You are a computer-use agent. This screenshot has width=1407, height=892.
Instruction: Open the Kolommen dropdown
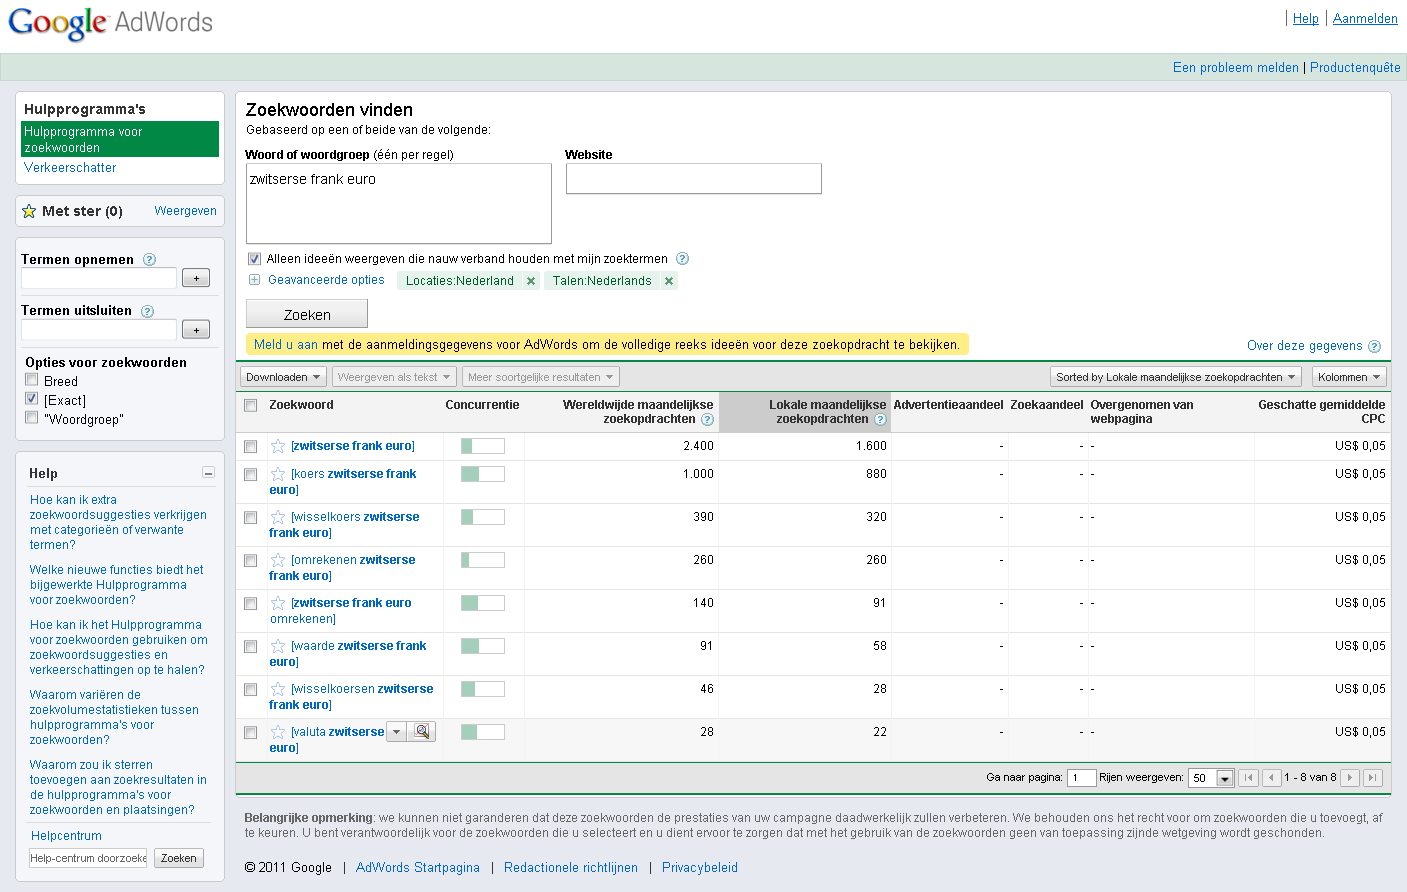[x=1349, y=377]
